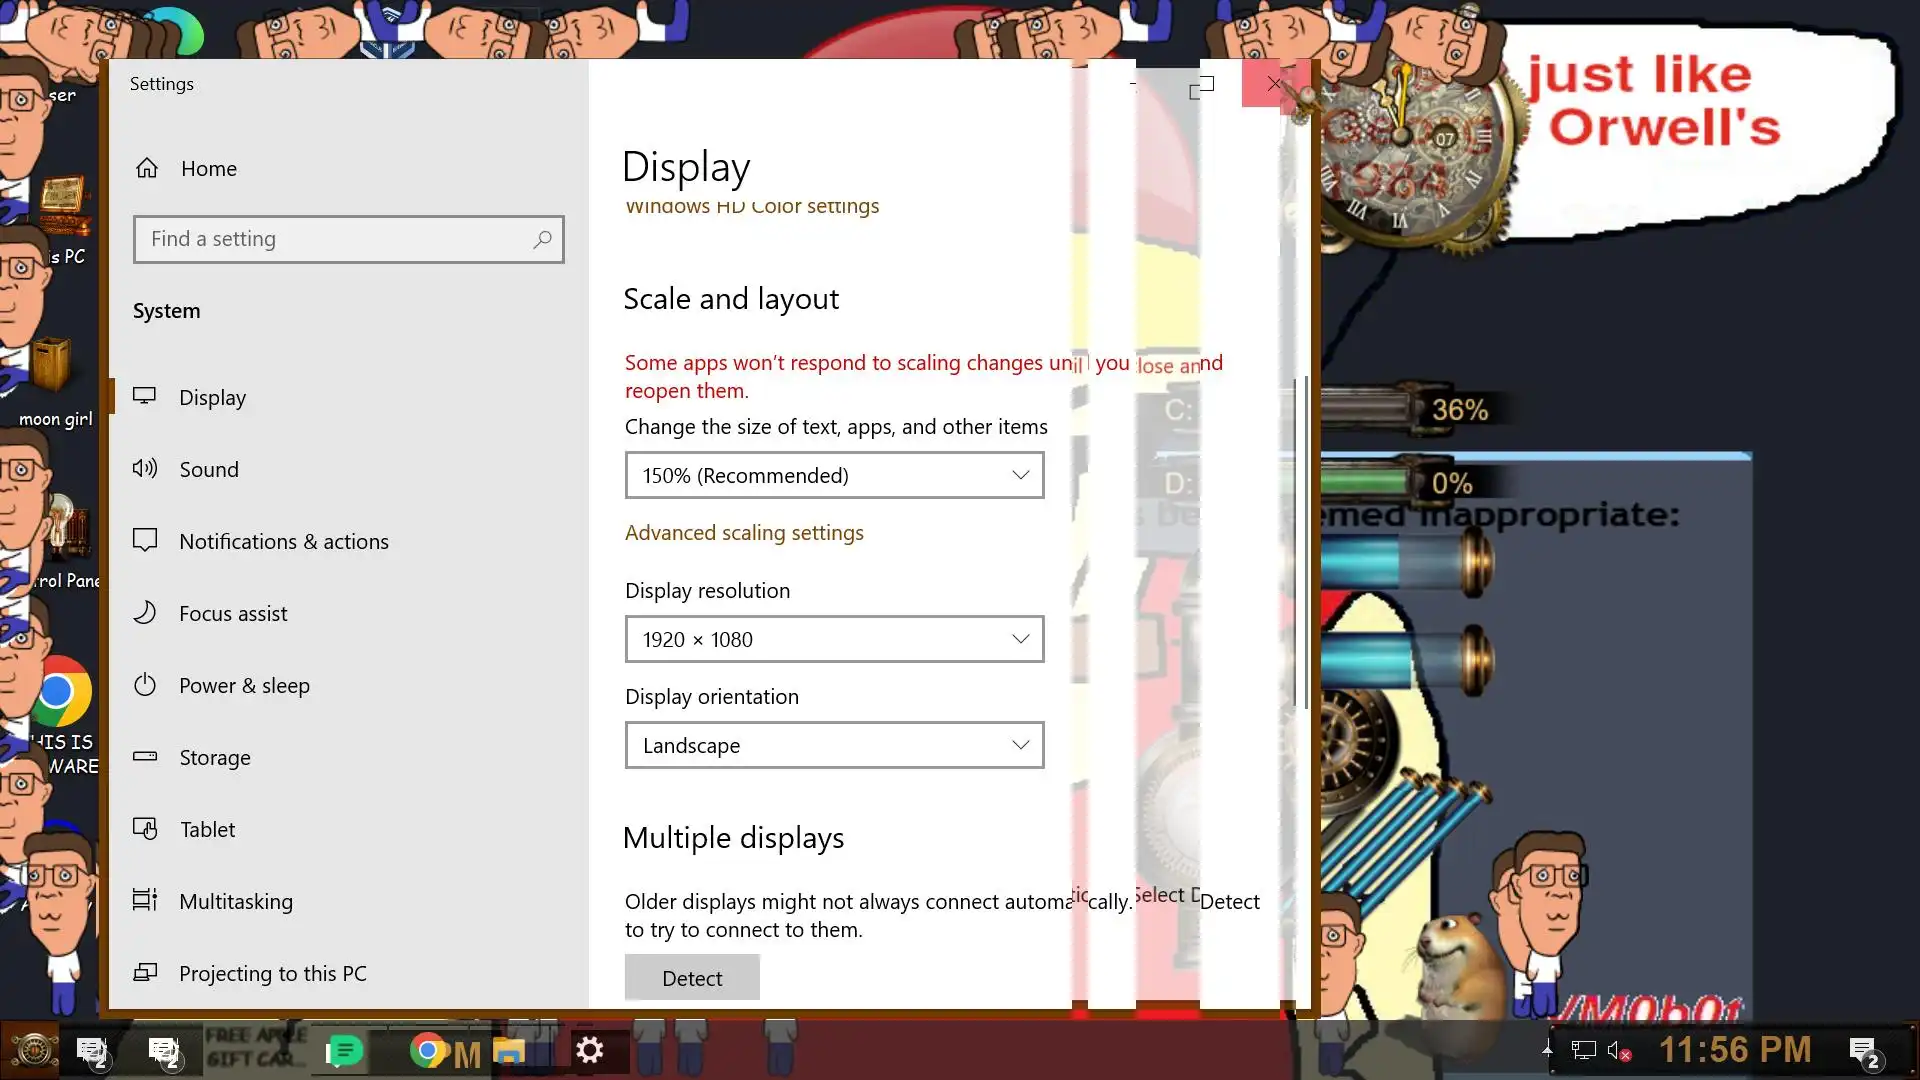Image resolution: width=1920 pixels, height=1080 pixels.
Task: Go to Projecting to this PC
Action: pyautogui.click(x=272, y=974)
